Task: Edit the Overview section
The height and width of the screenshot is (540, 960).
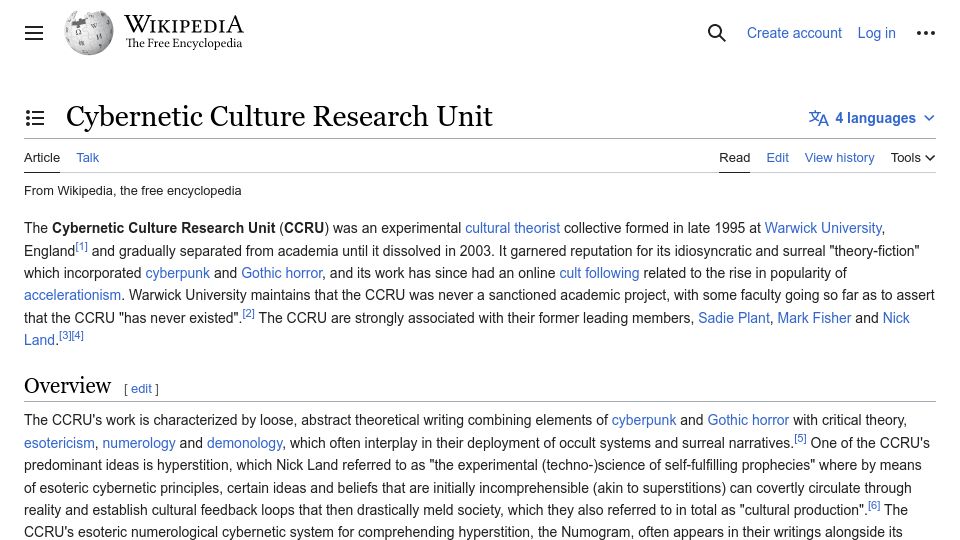Action: click(x=141, y=389)
